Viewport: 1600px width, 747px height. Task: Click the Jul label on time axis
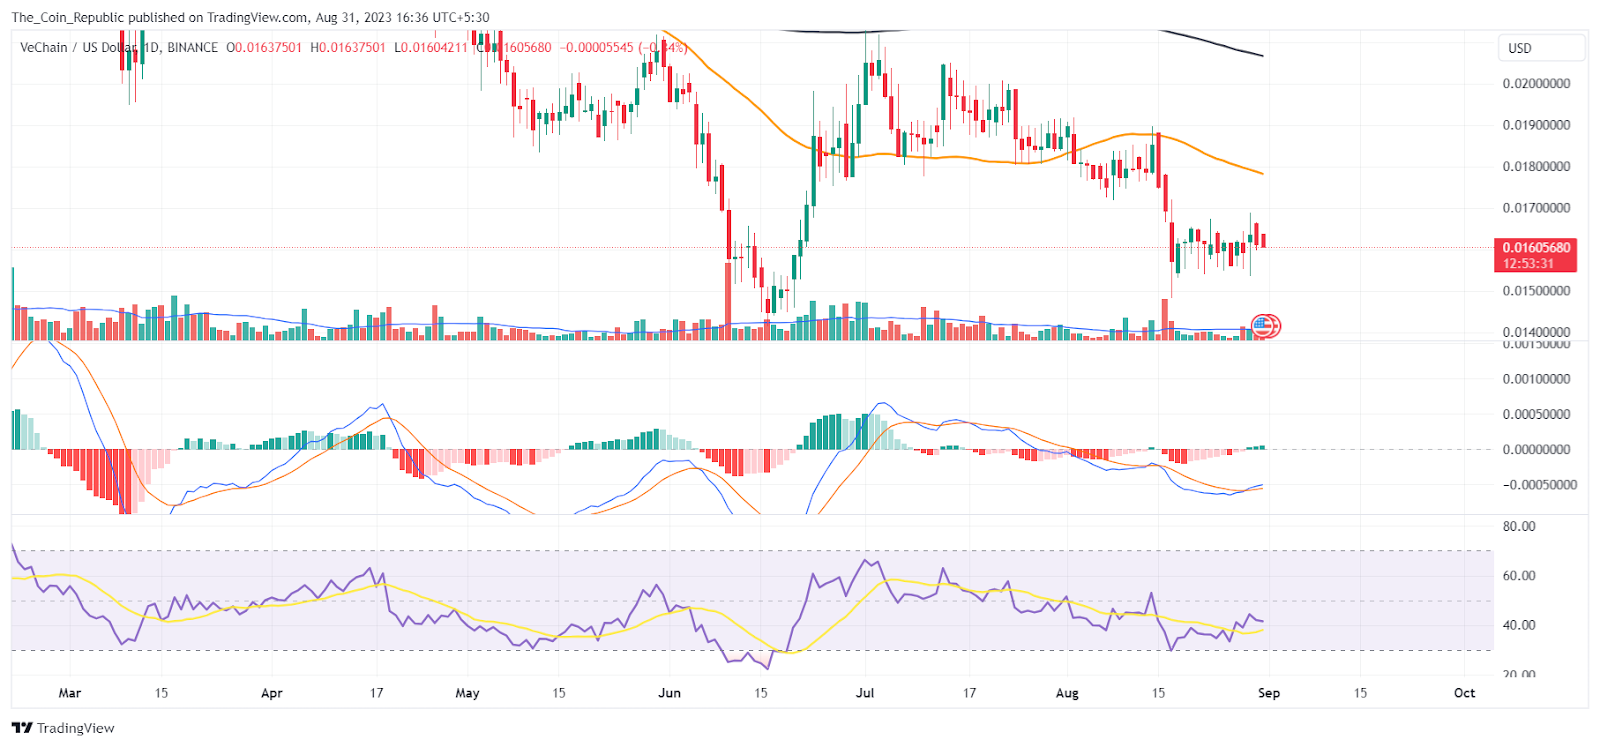click(865, 693)
